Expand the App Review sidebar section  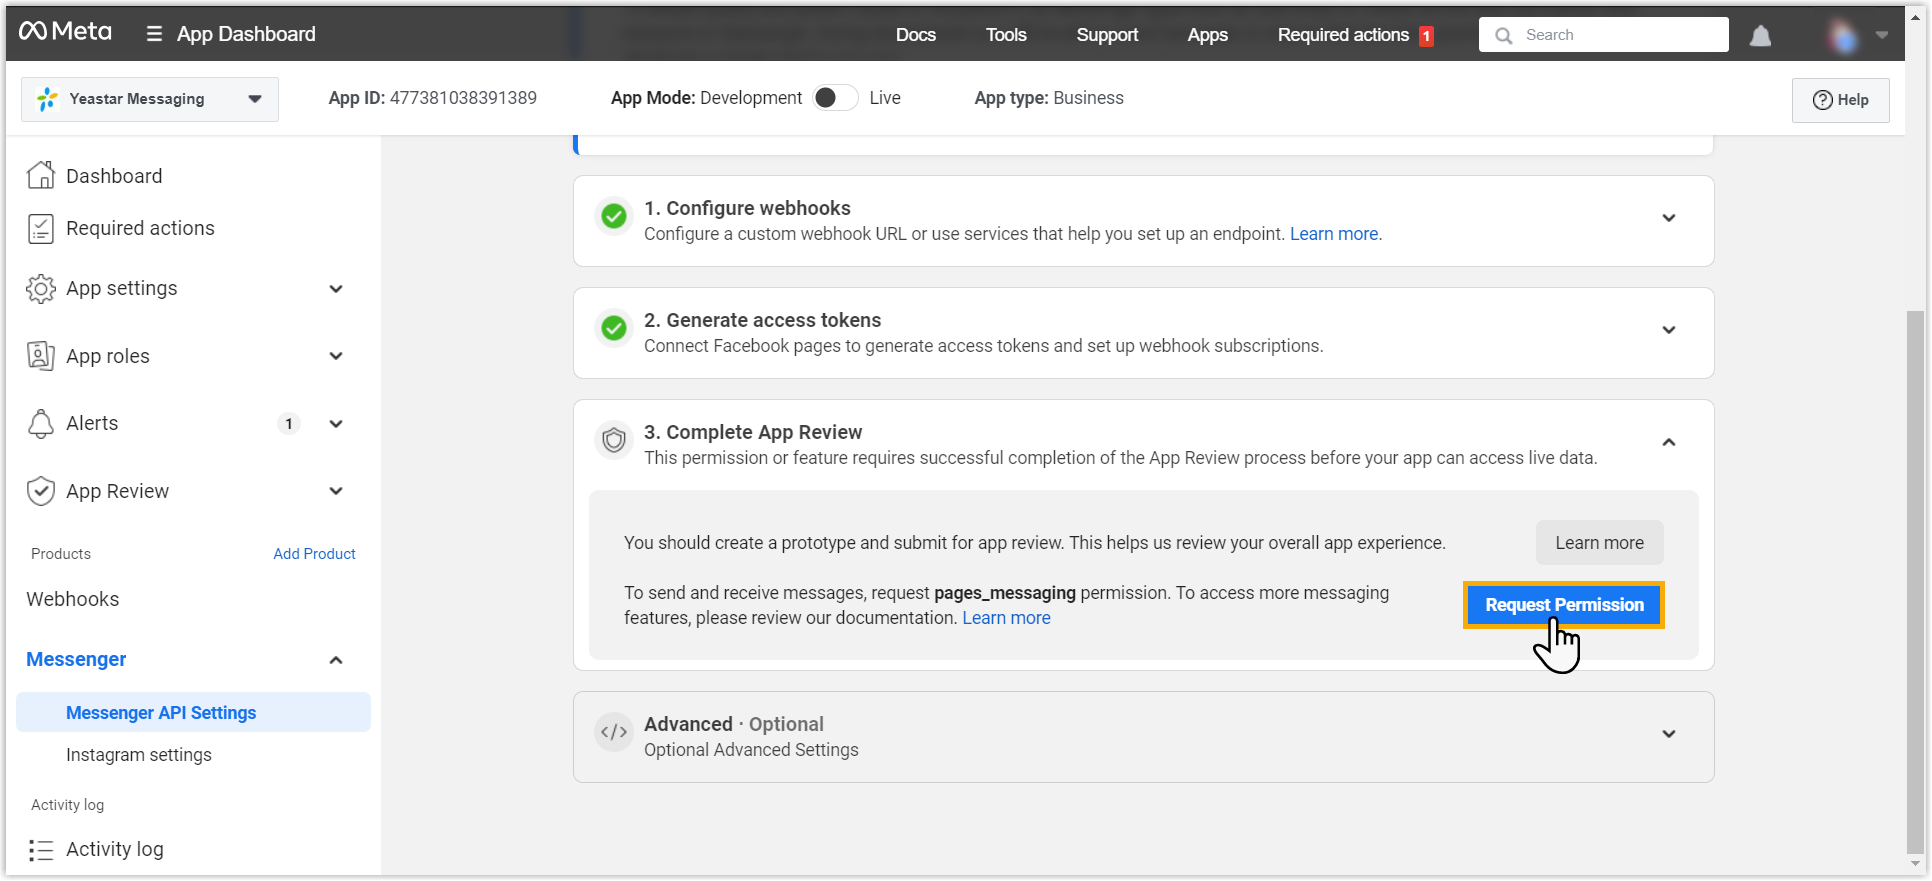tap(336, 491)
